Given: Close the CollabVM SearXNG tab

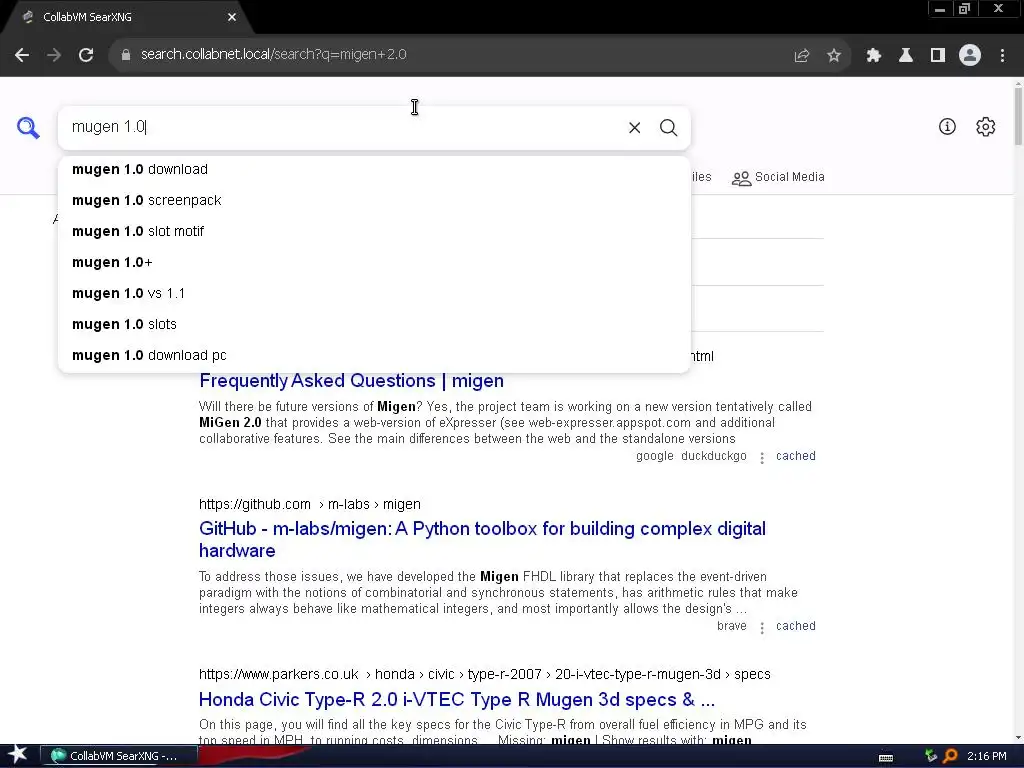Looking at the screenshot, I should 232,17.
